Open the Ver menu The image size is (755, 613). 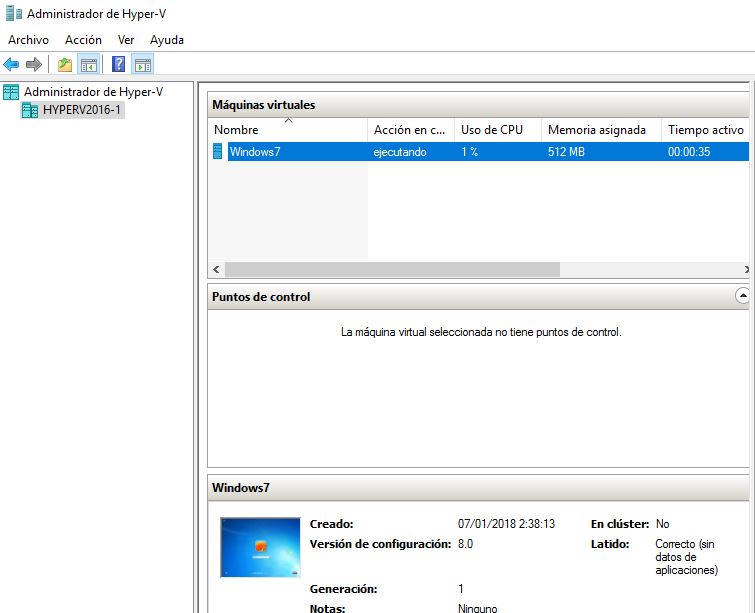126,40
